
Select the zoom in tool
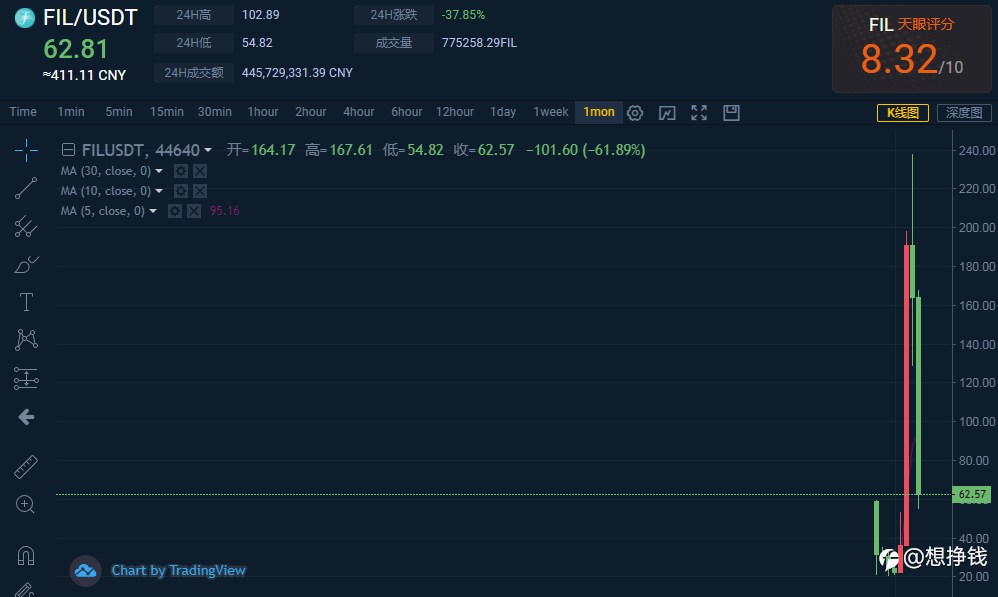click(x=25, y=505)
